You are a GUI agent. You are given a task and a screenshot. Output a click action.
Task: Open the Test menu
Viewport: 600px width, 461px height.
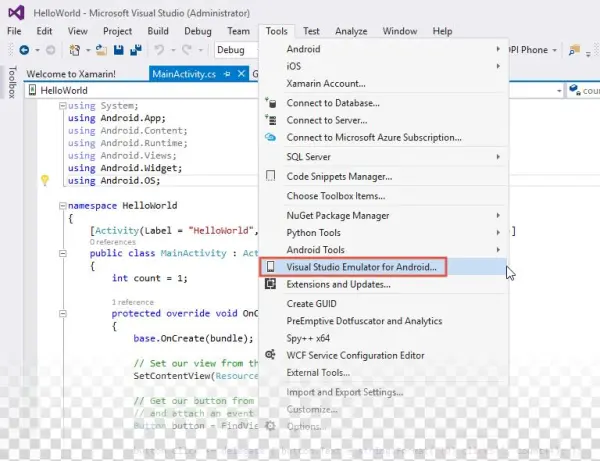tap(311, 31)
